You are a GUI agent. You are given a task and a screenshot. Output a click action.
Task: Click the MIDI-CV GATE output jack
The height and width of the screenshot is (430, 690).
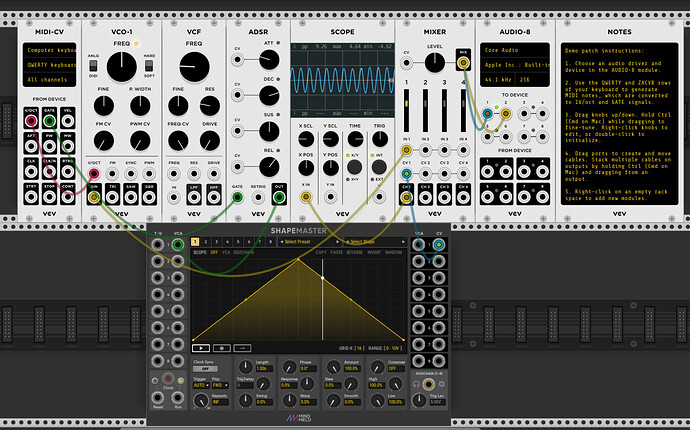coord(49,121)
